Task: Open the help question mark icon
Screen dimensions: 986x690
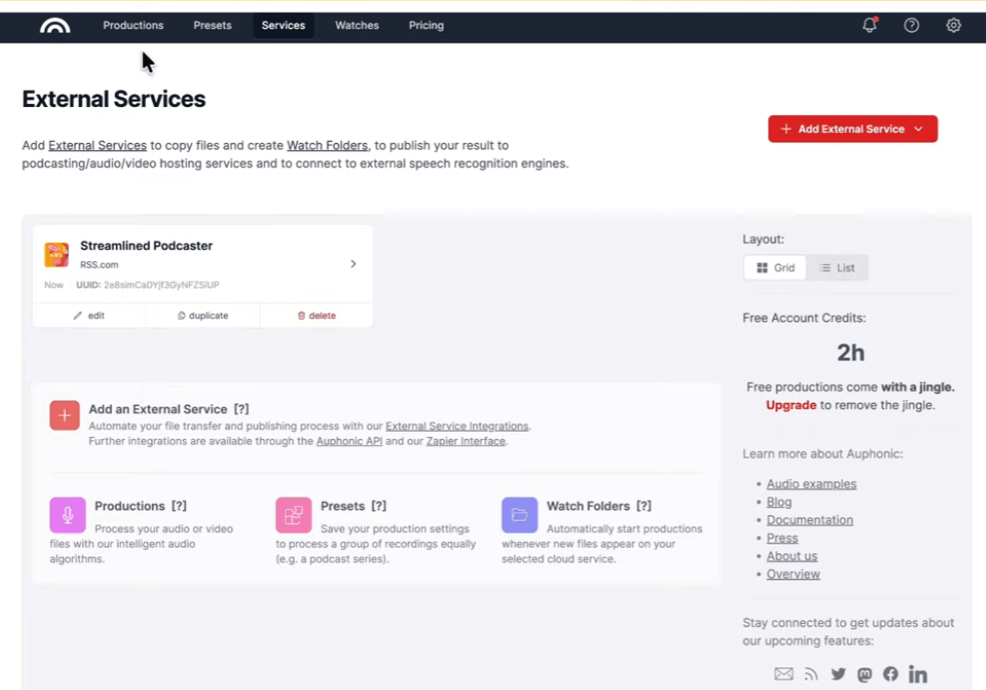Action: pos(911,26)
